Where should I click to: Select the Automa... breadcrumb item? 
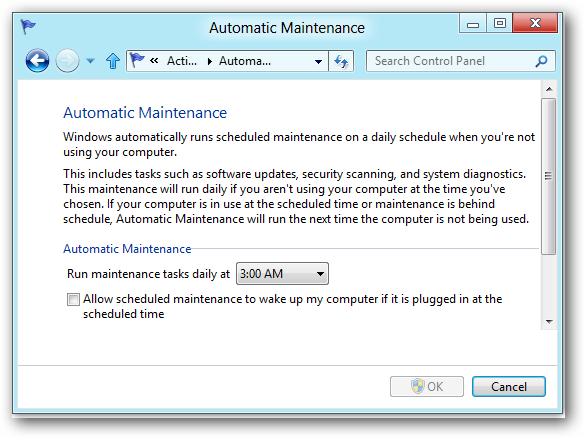245,61
